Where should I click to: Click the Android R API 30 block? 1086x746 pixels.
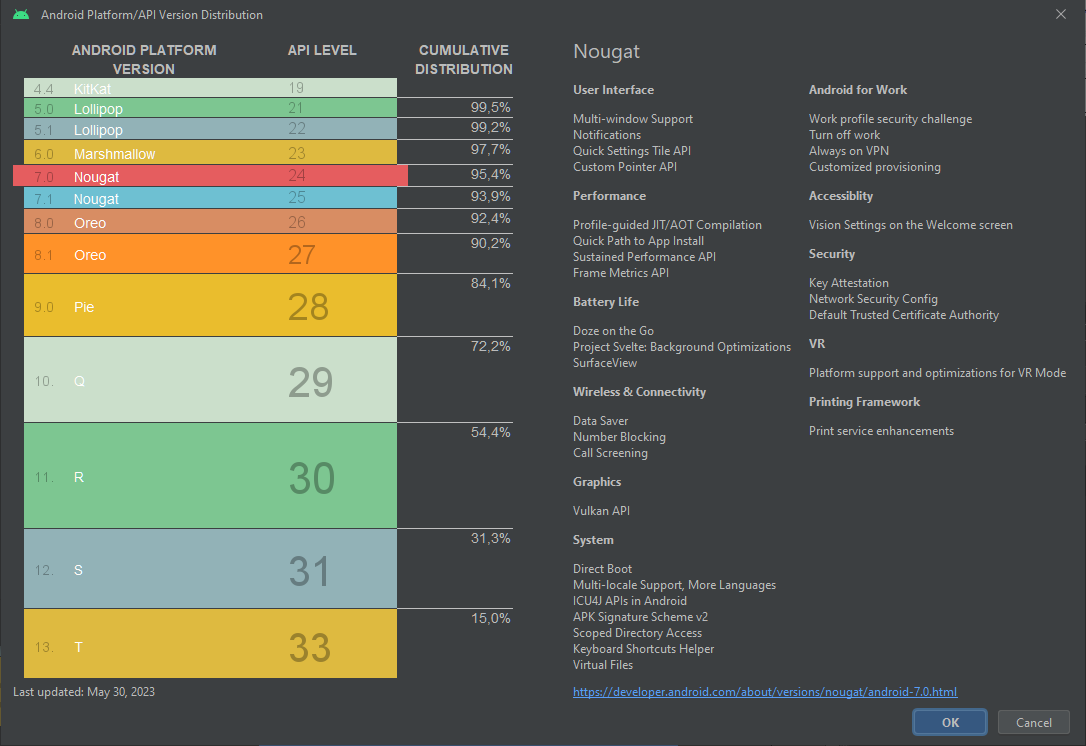pos(210,477)
